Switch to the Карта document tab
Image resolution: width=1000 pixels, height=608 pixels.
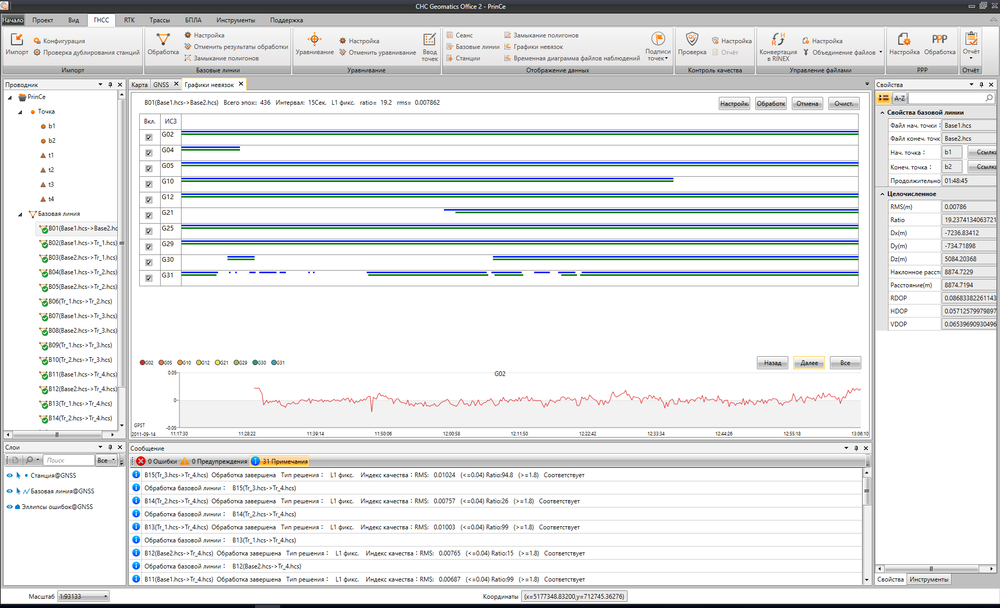click(140, 84)
